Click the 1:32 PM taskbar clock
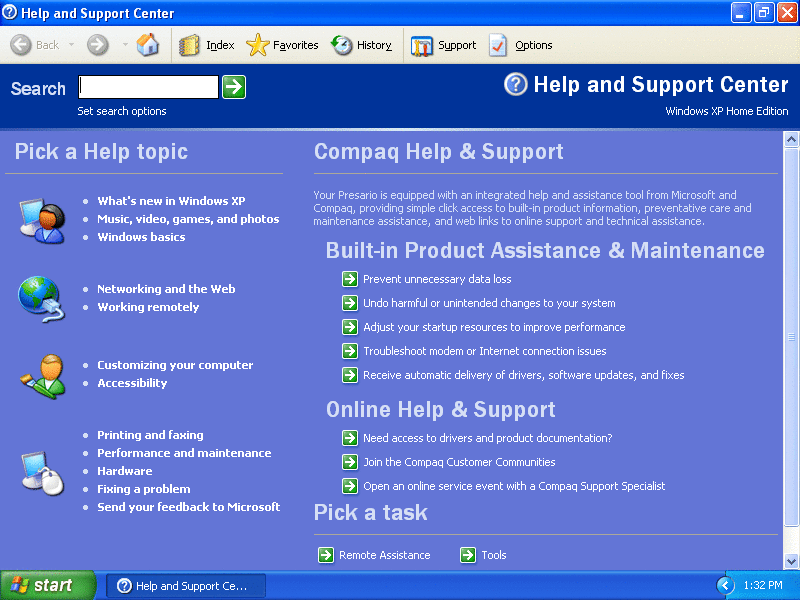 click(x=763, y=585)
